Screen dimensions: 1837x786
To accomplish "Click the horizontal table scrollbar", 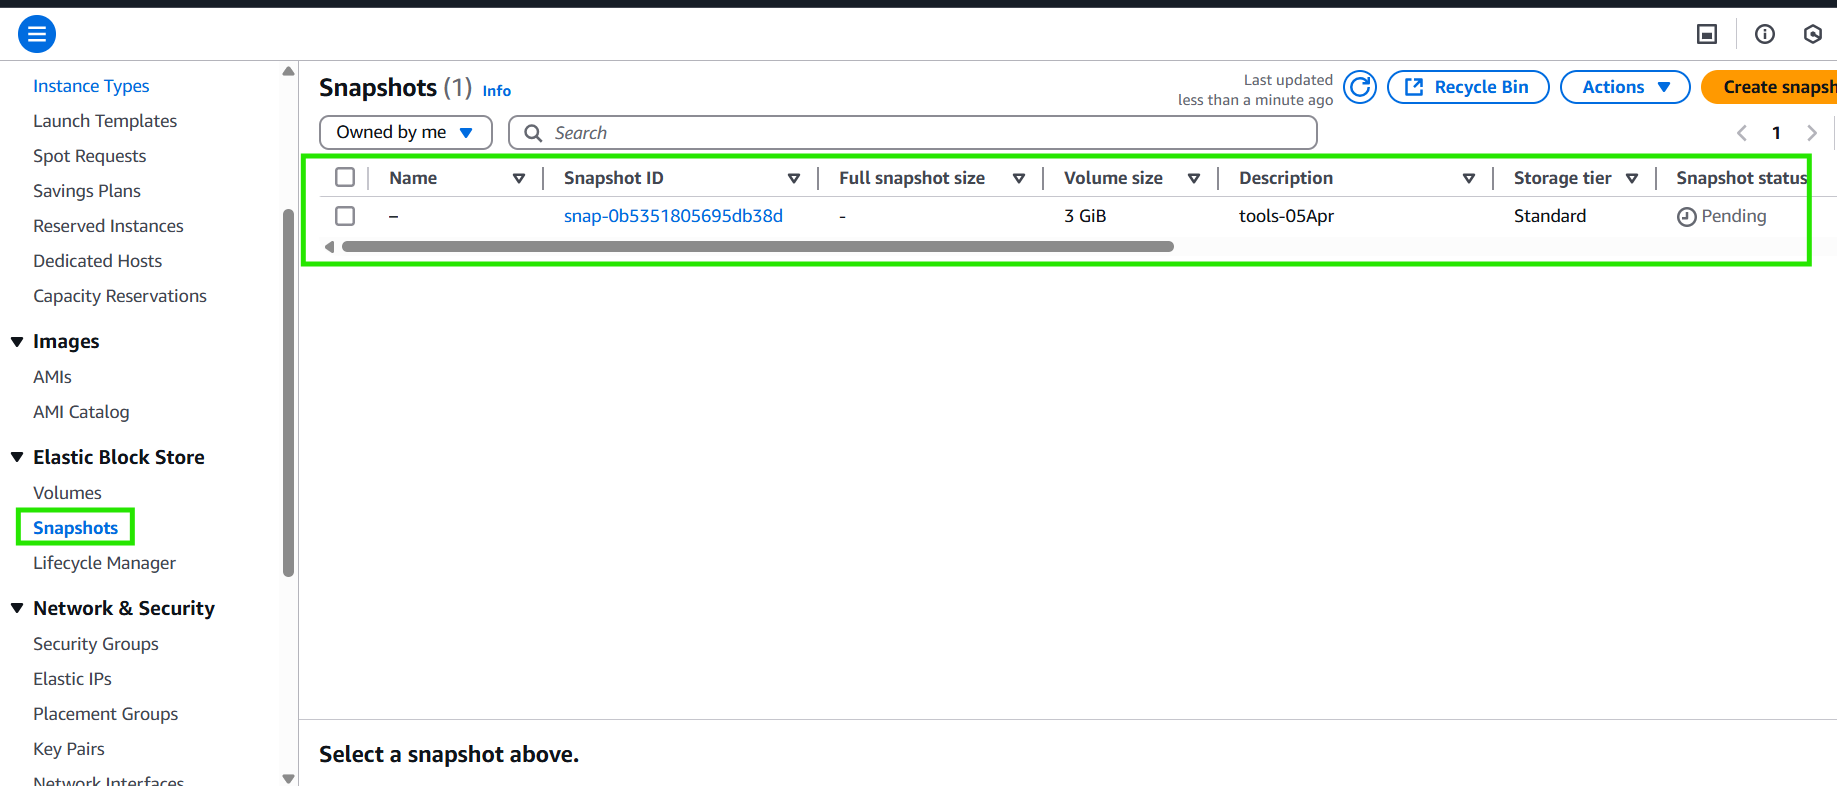I will [x=757, y=246].
